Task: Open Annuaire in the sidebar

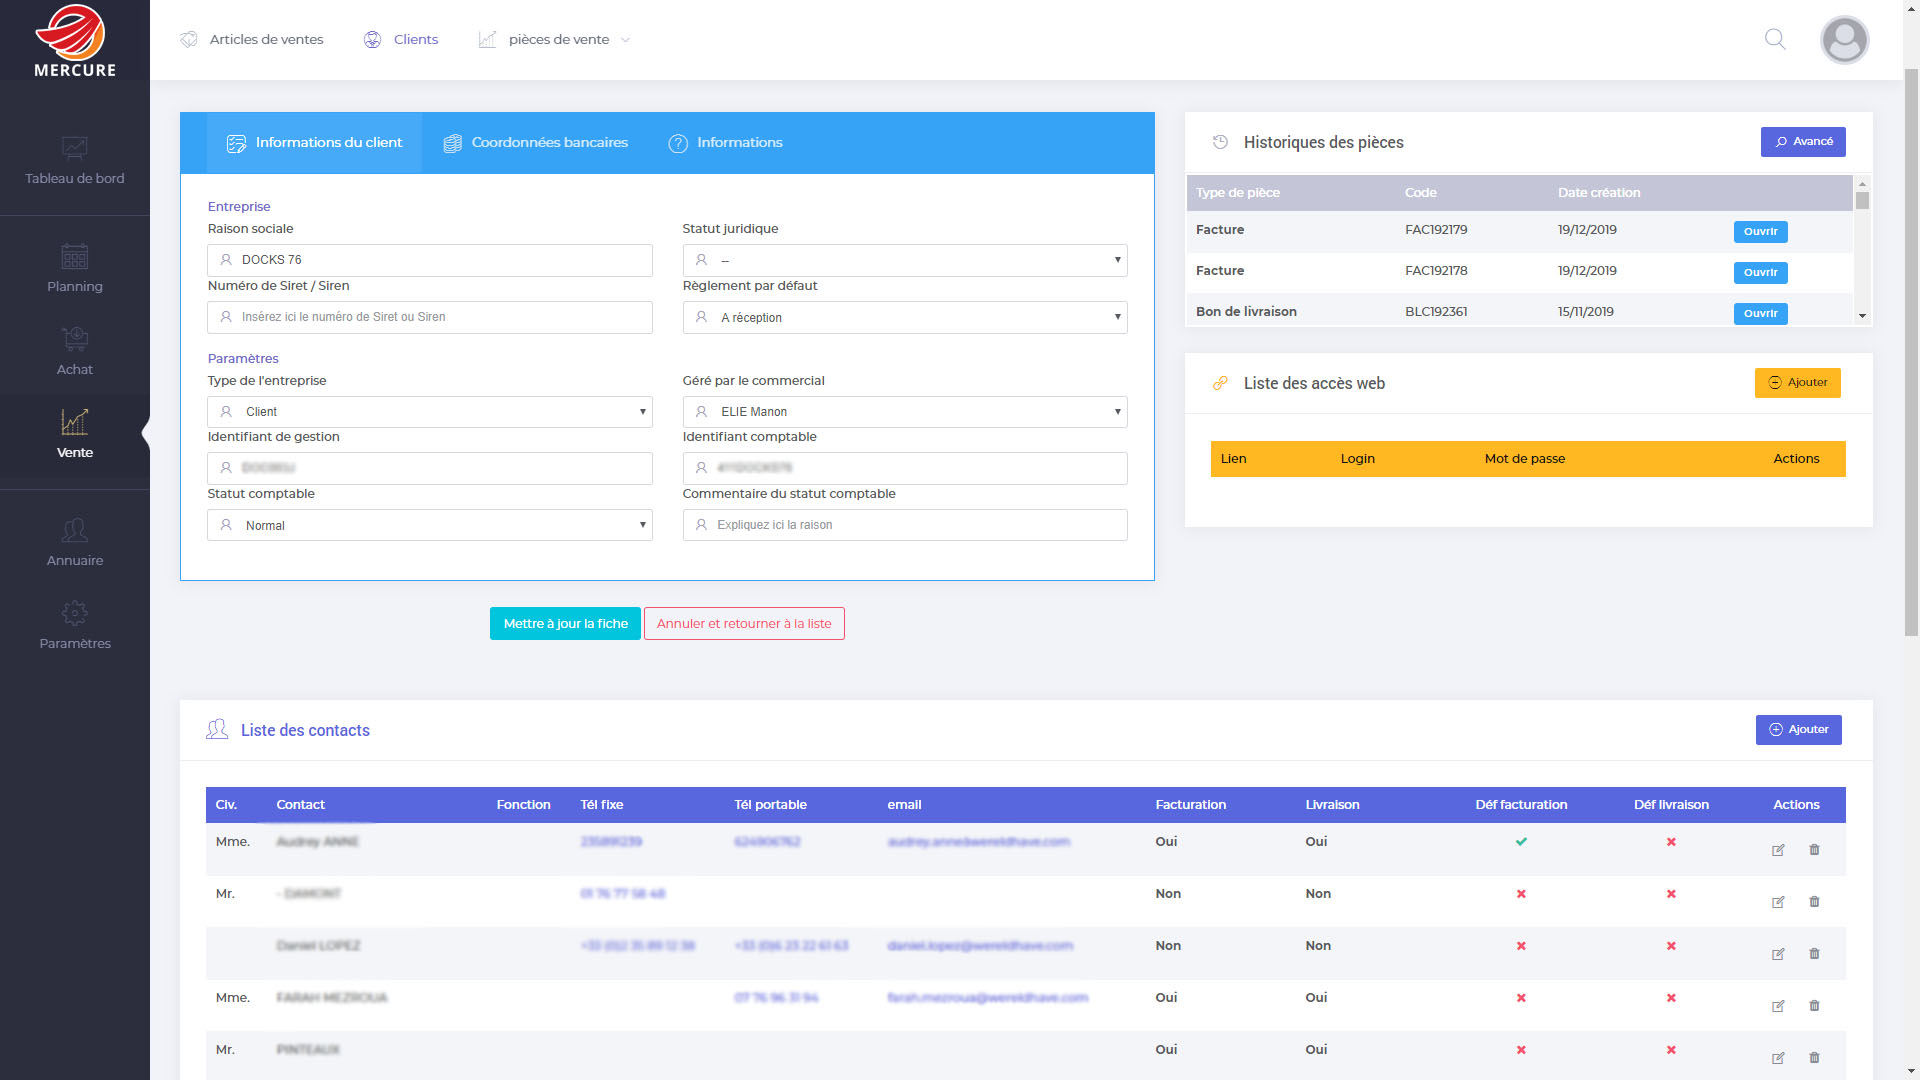Action: pos(75,542)
